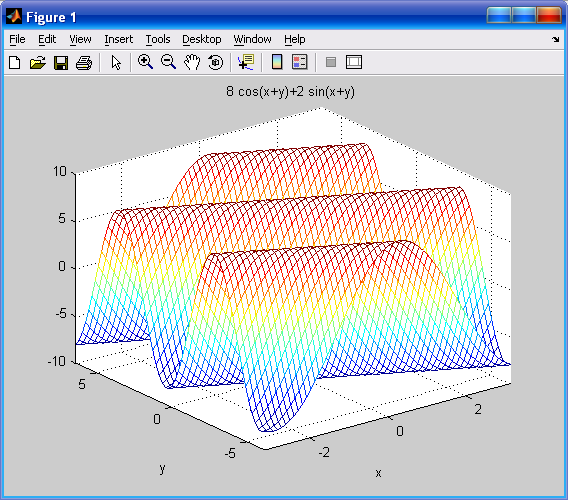Select the plot title 8 cos(x+y)+2 sin(x+y)
The image size is (568, 500).
(x=290, y=91)
